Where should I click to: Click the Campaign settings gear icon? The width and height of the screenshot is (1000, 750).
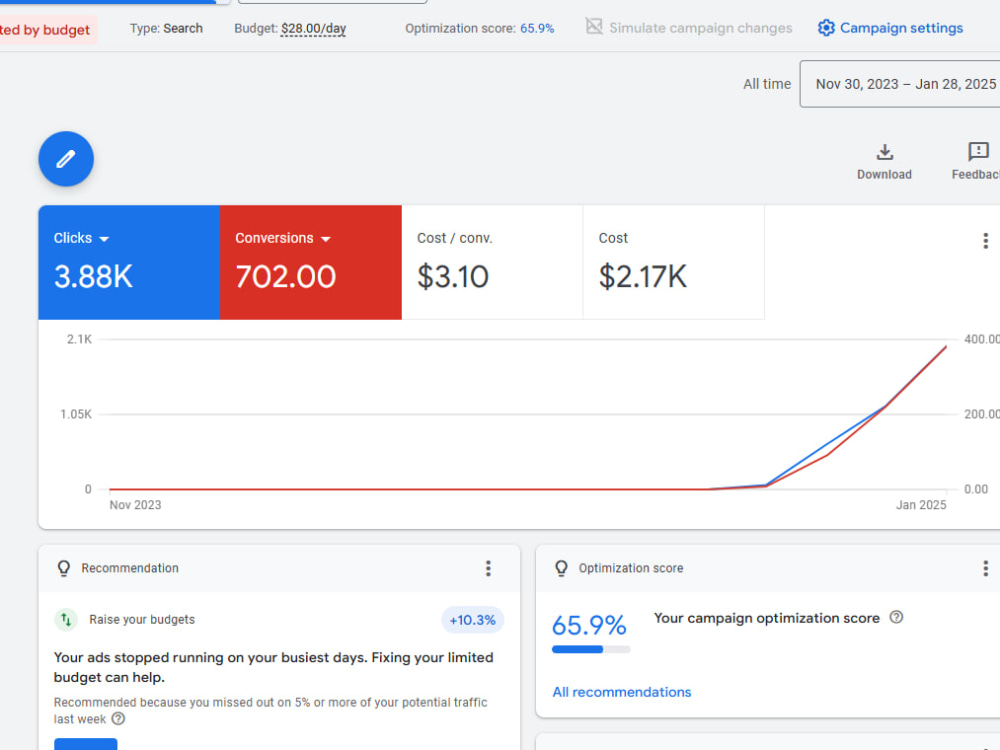pyautogui.click(x=826, y=28)
